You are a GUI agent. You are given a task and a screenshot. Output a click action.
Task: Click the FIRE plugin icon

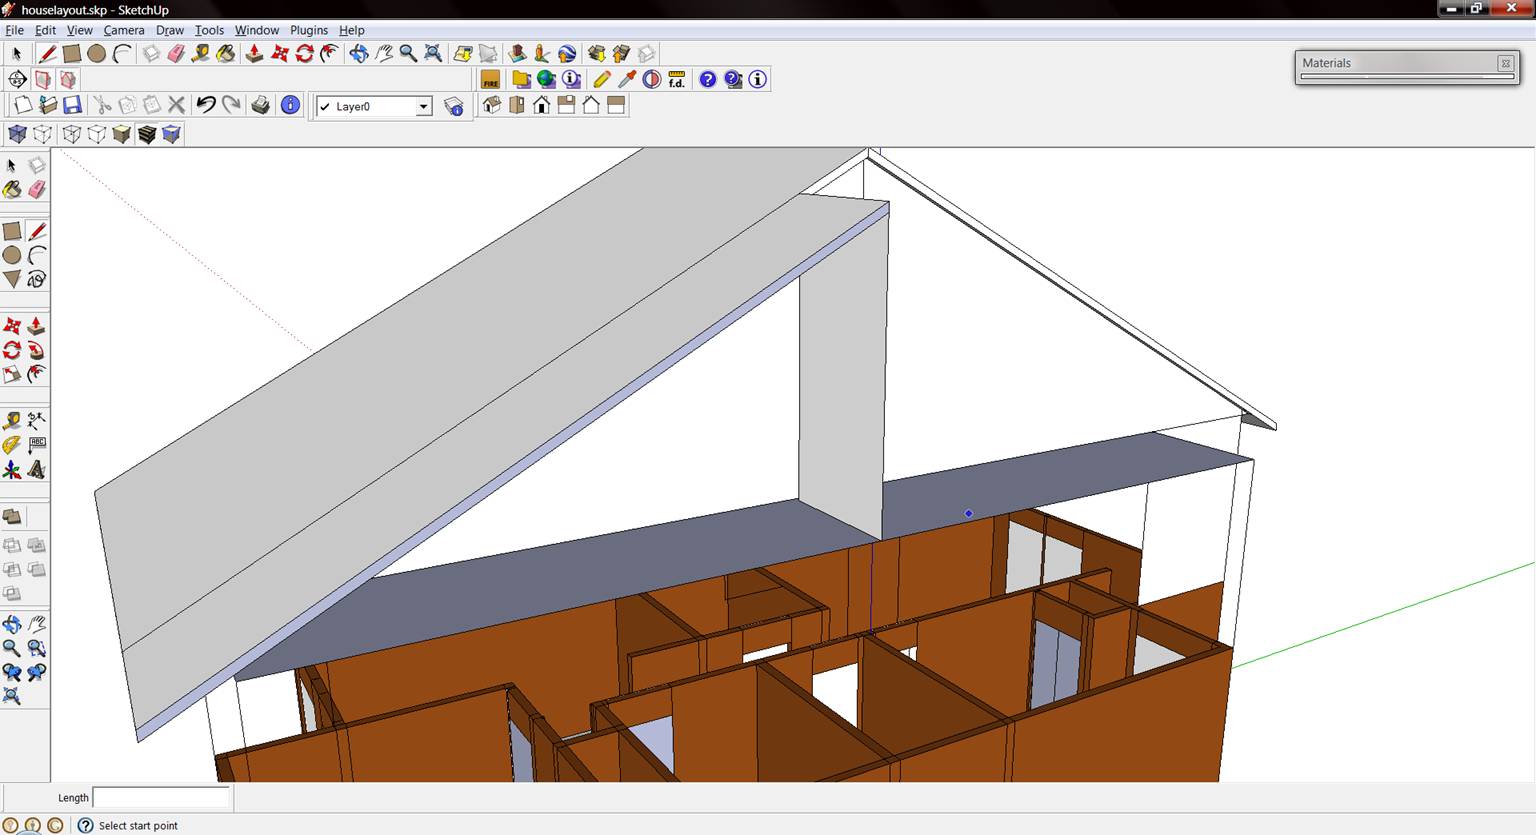coord(490,80)
